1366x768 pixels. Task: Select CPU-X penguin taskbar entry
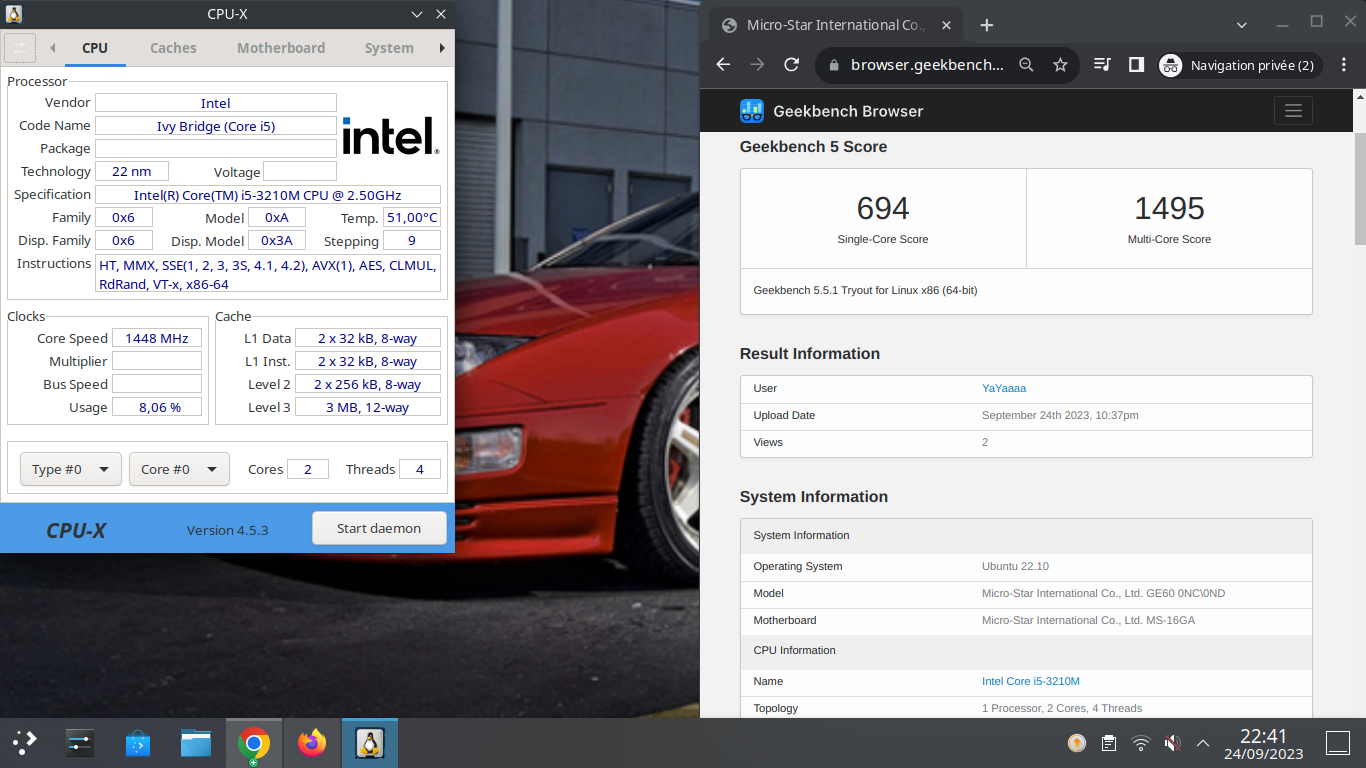[370, 742]
